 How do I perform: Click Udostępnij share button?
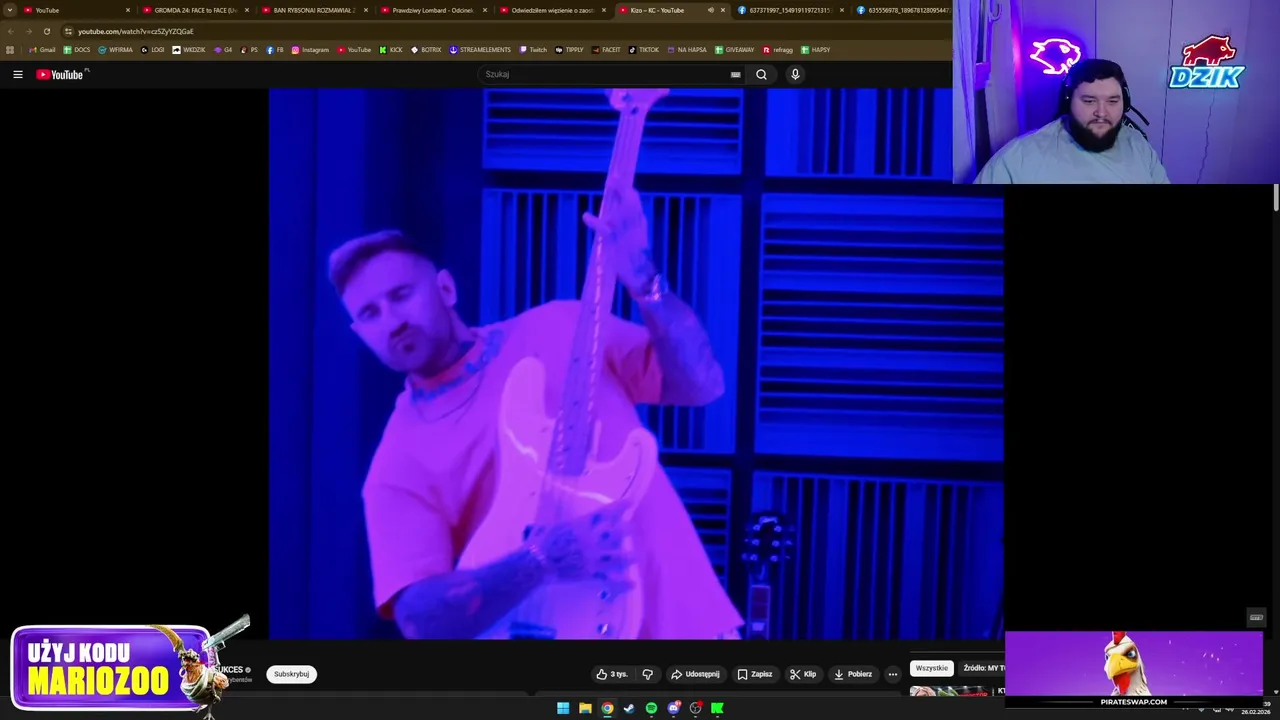click(x=695, y=674)
